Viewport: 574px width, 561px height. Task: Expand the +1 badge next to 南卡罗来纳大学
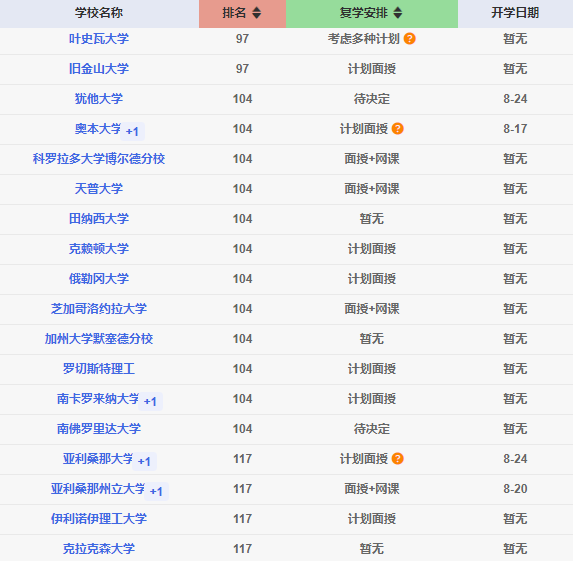tap(150, 401)
